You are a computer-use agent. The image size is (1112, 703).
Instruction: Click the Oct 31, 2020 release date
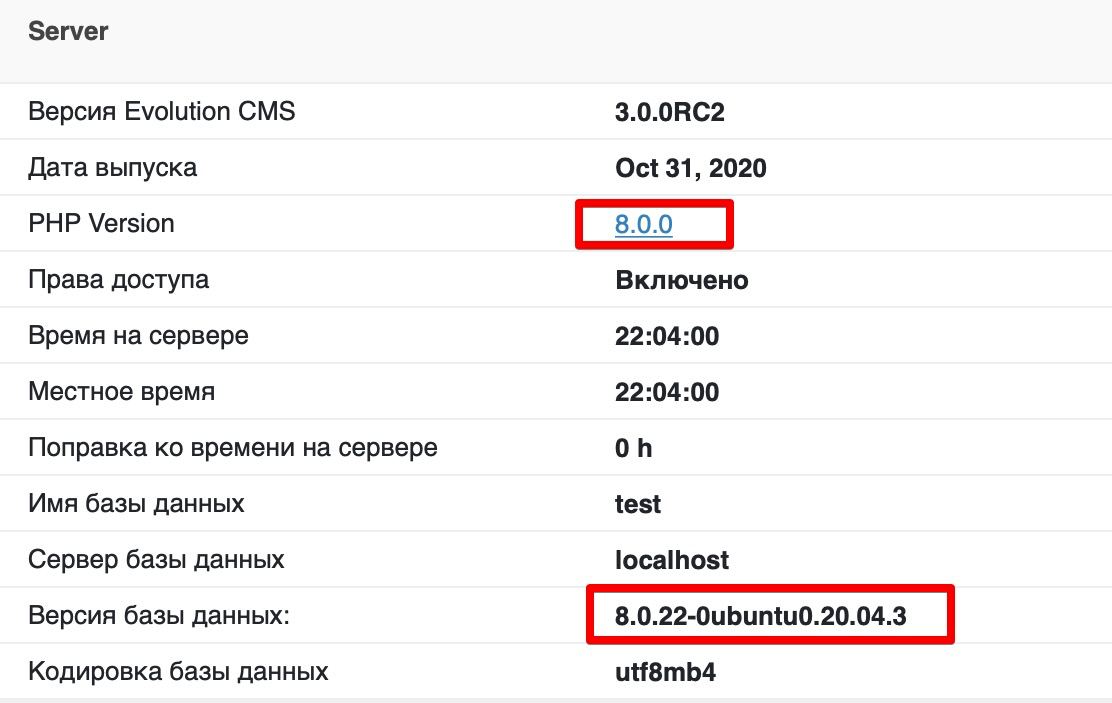point(690,168)
